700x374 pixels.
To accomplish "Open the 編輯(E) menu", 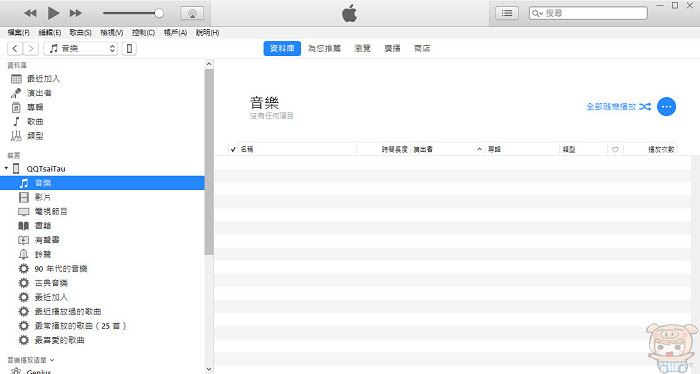I will (50, 33).
